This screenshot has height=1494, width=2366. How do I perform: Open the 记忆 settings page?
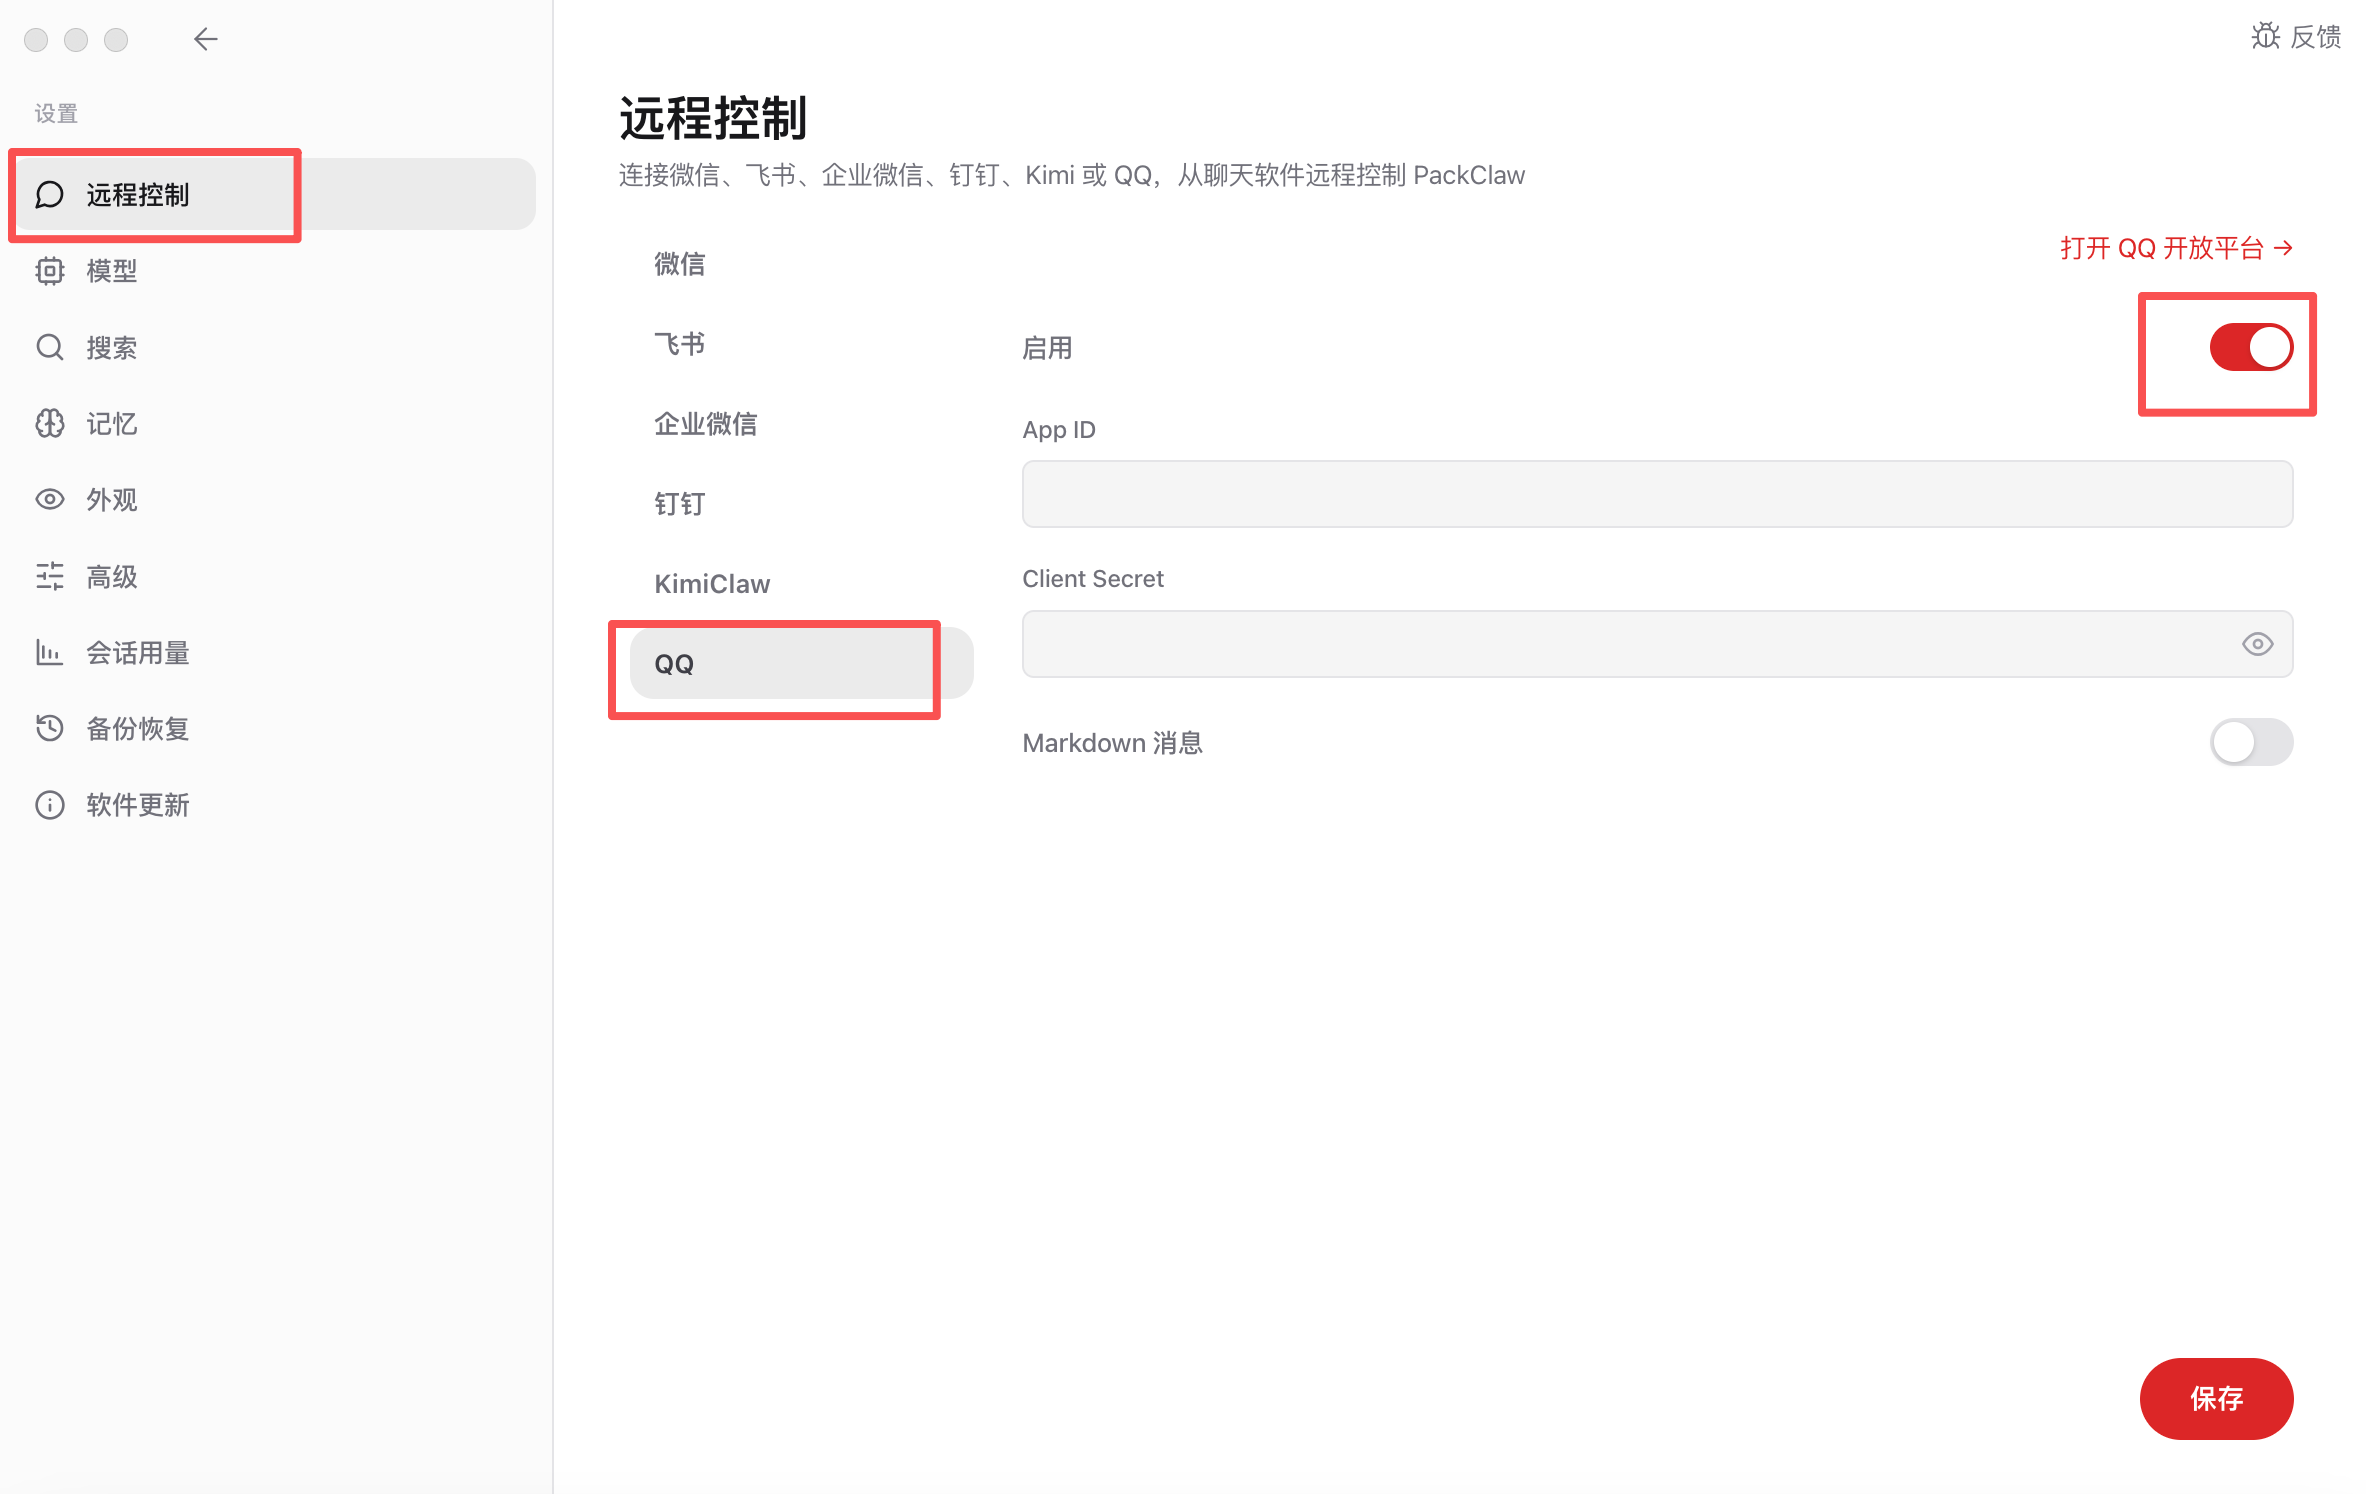276,423
